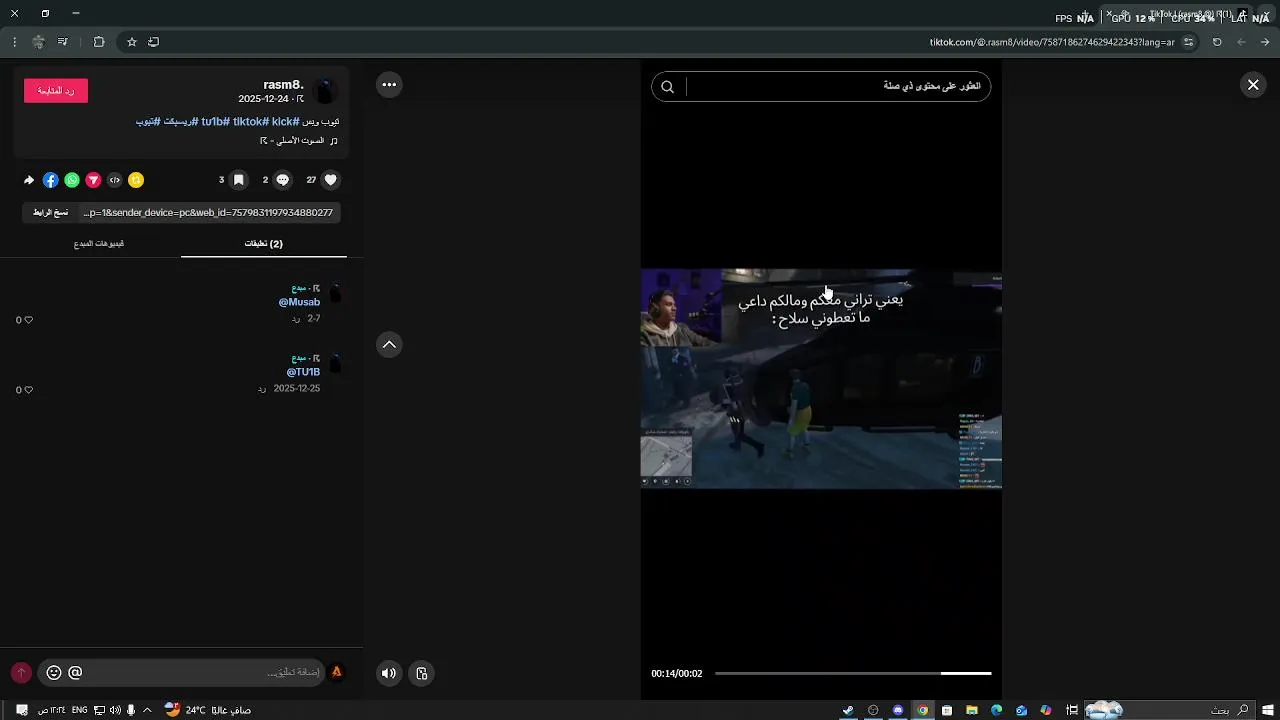Insert mention with @ icon
The image size is (1280, 720).
75,673
